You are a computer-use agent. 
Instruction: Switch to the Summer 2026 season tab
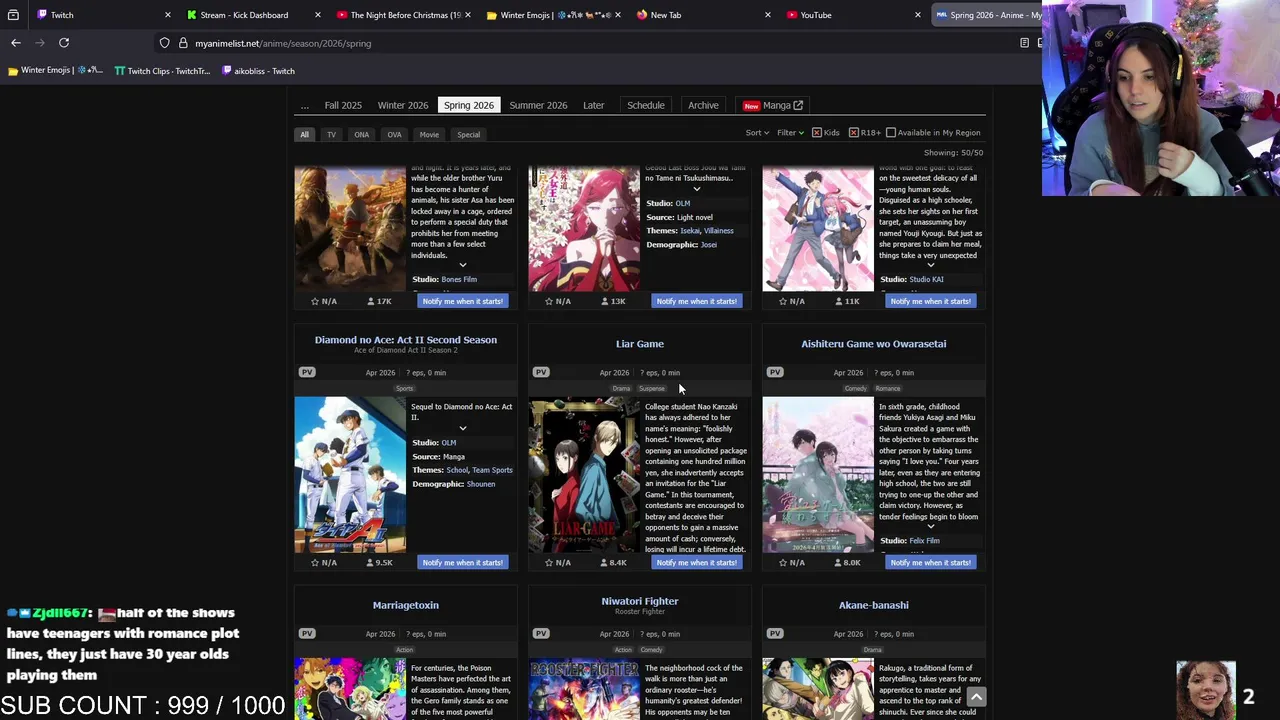(x=538, y=105)
